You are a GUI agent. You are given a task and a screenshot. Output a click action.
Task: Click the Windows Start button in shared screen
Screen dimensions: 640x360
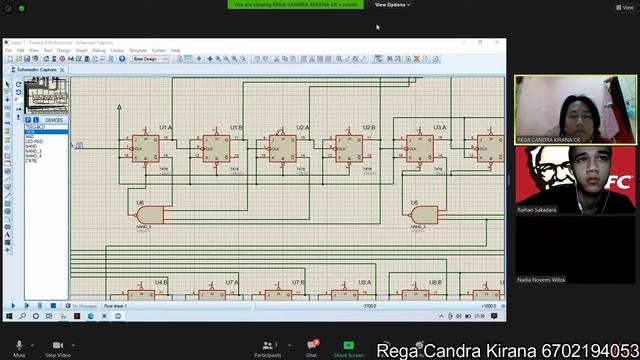click(x=9, y=316)
